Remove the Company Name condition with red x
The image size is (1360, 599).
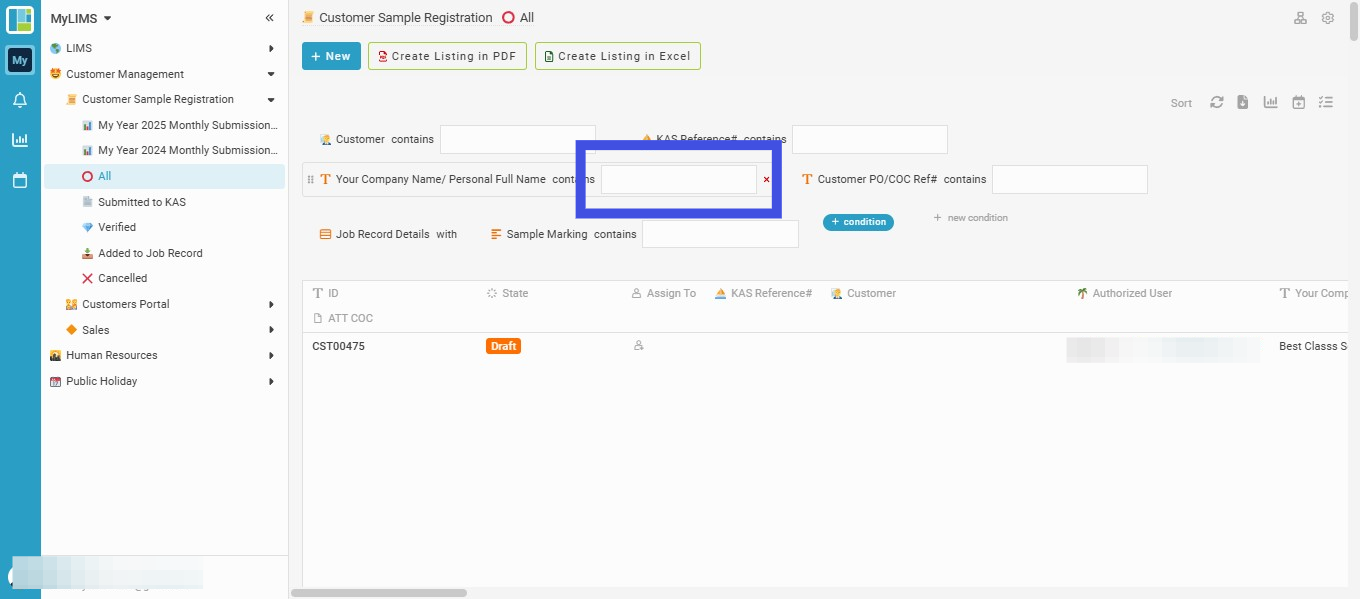pos(767,180)
